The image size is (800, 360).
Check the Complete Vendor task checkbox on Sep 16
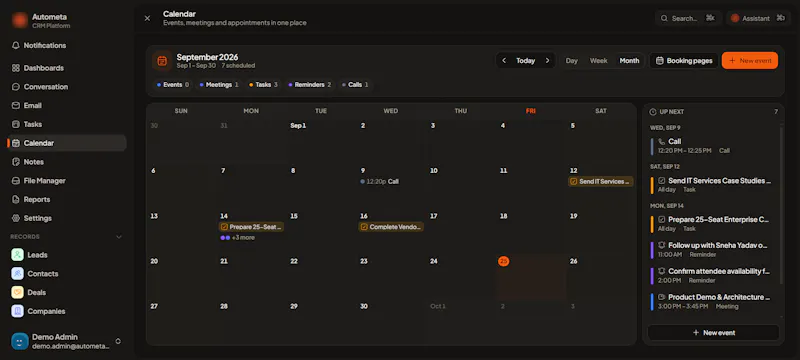pos(364,227)
